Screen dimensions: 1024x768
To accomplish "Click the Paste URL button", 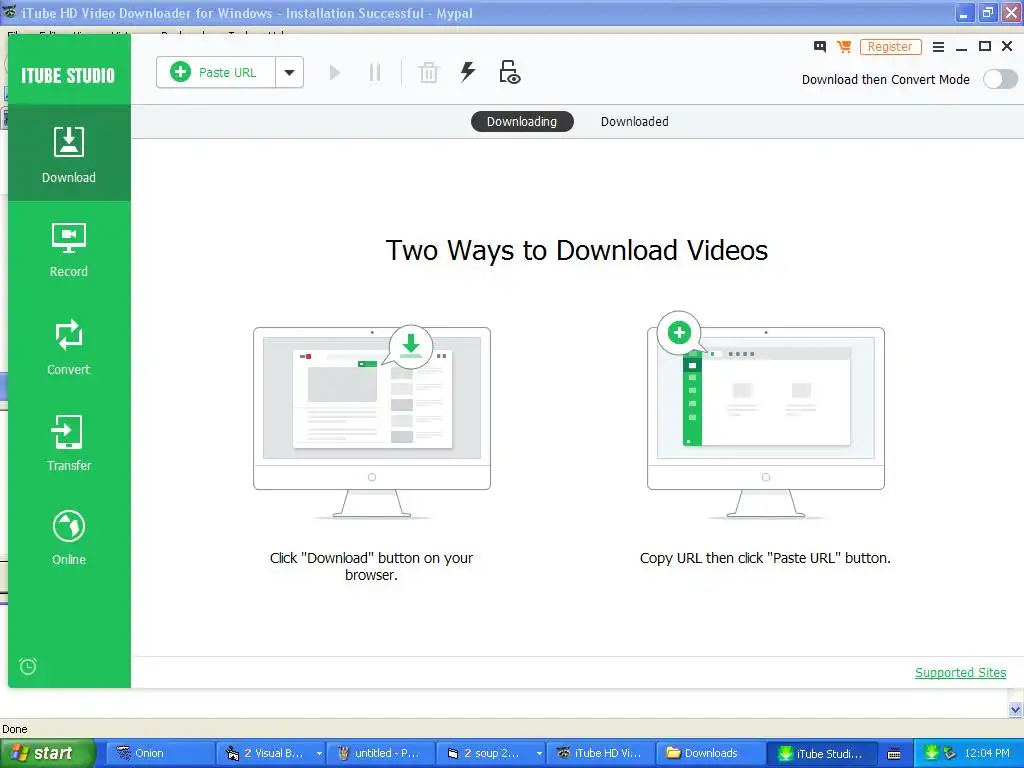I will 216,72.
